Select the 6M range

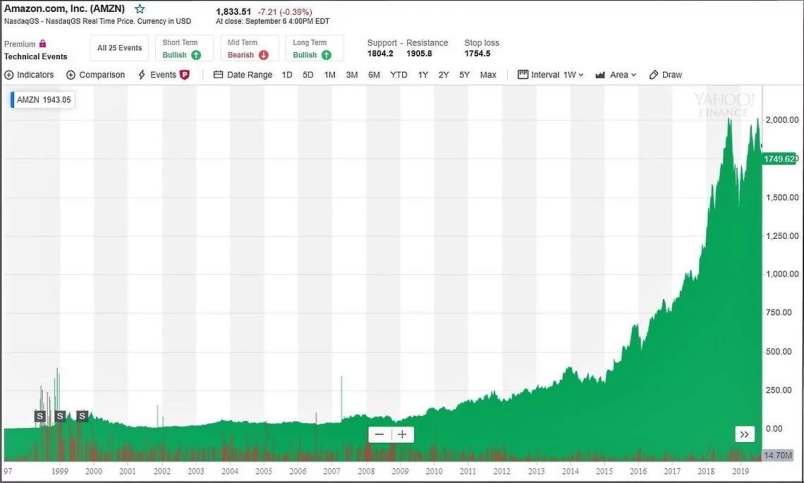click(374, 75)
